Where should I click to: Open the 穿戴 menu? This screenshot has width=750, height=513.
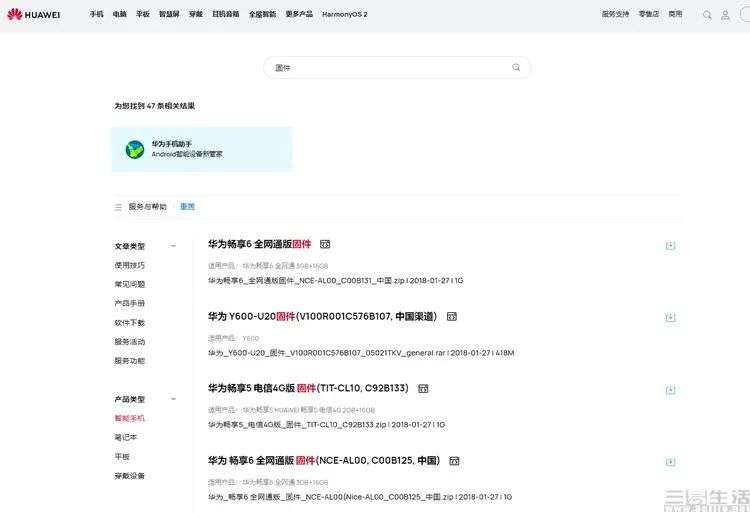coord(196,14)
